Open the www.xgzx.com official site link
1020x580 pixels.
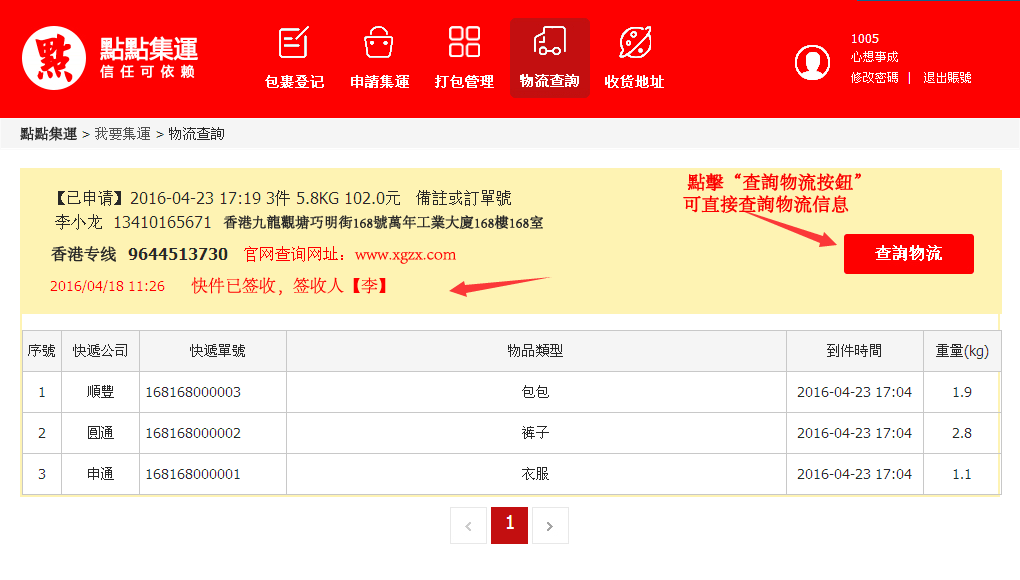405,255
